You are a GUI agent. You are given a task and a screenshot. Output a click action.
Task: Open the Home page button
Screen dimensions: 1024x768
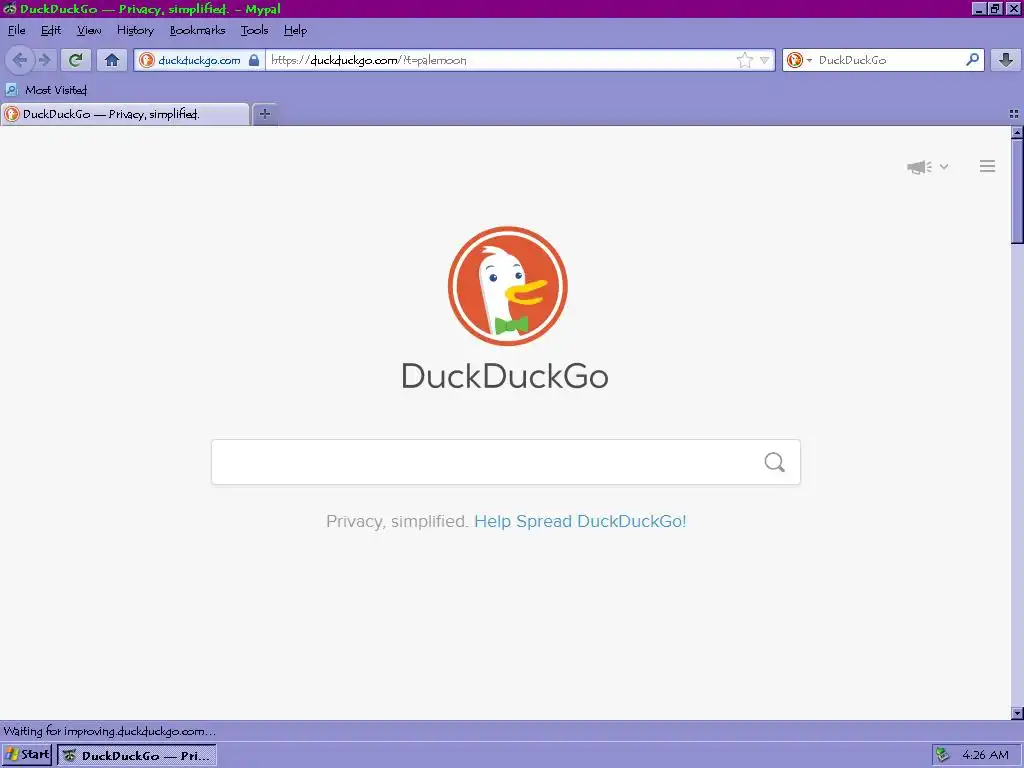click(x=112, y=60)
